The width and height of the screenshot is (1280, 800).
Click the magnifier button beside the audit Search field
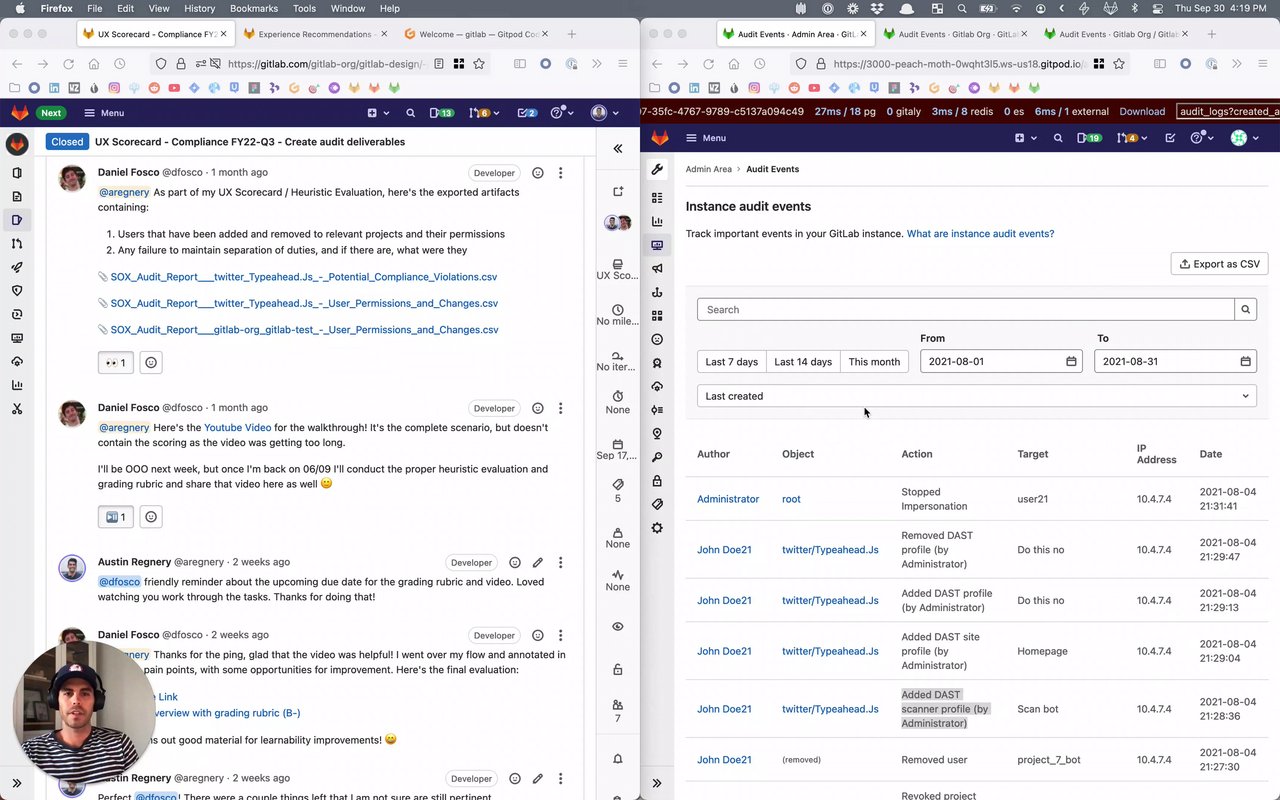(1245, 310)
